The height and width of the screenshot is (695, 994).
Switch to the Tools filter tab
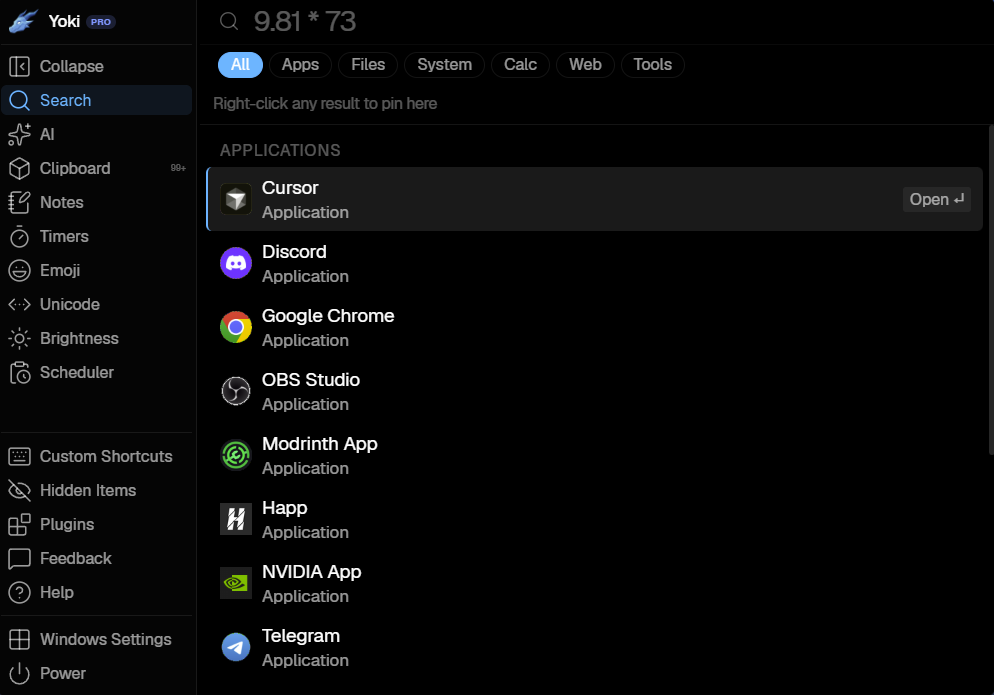click(652, 65)
